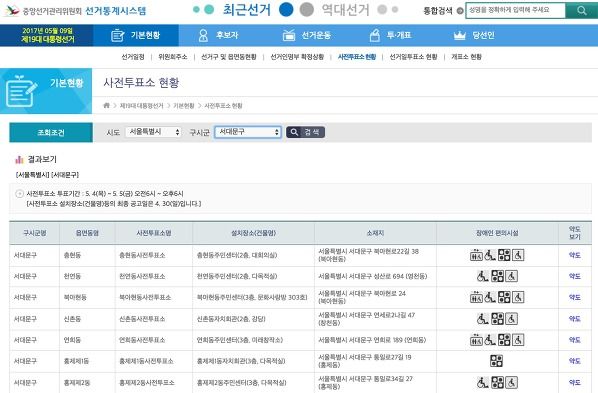
Task: Open the 선거운동 main menu
Action: [307, 35]
